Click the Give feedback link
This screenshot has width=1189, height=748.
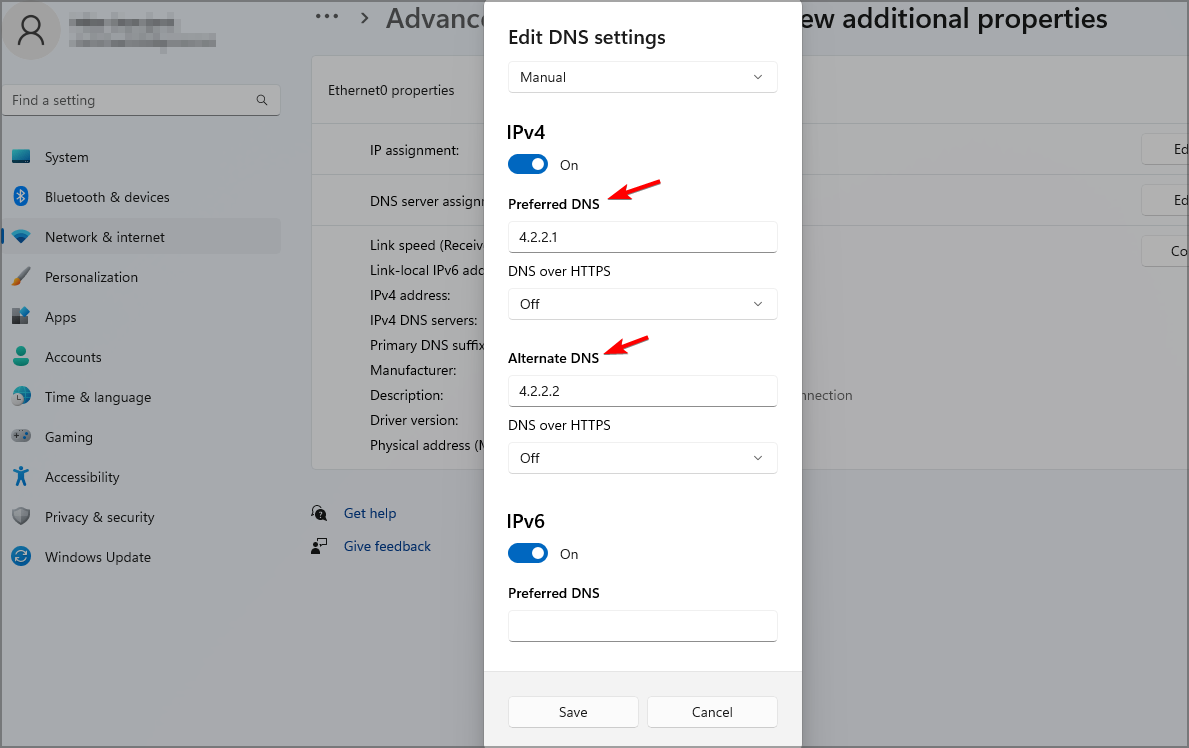point(387,546)
